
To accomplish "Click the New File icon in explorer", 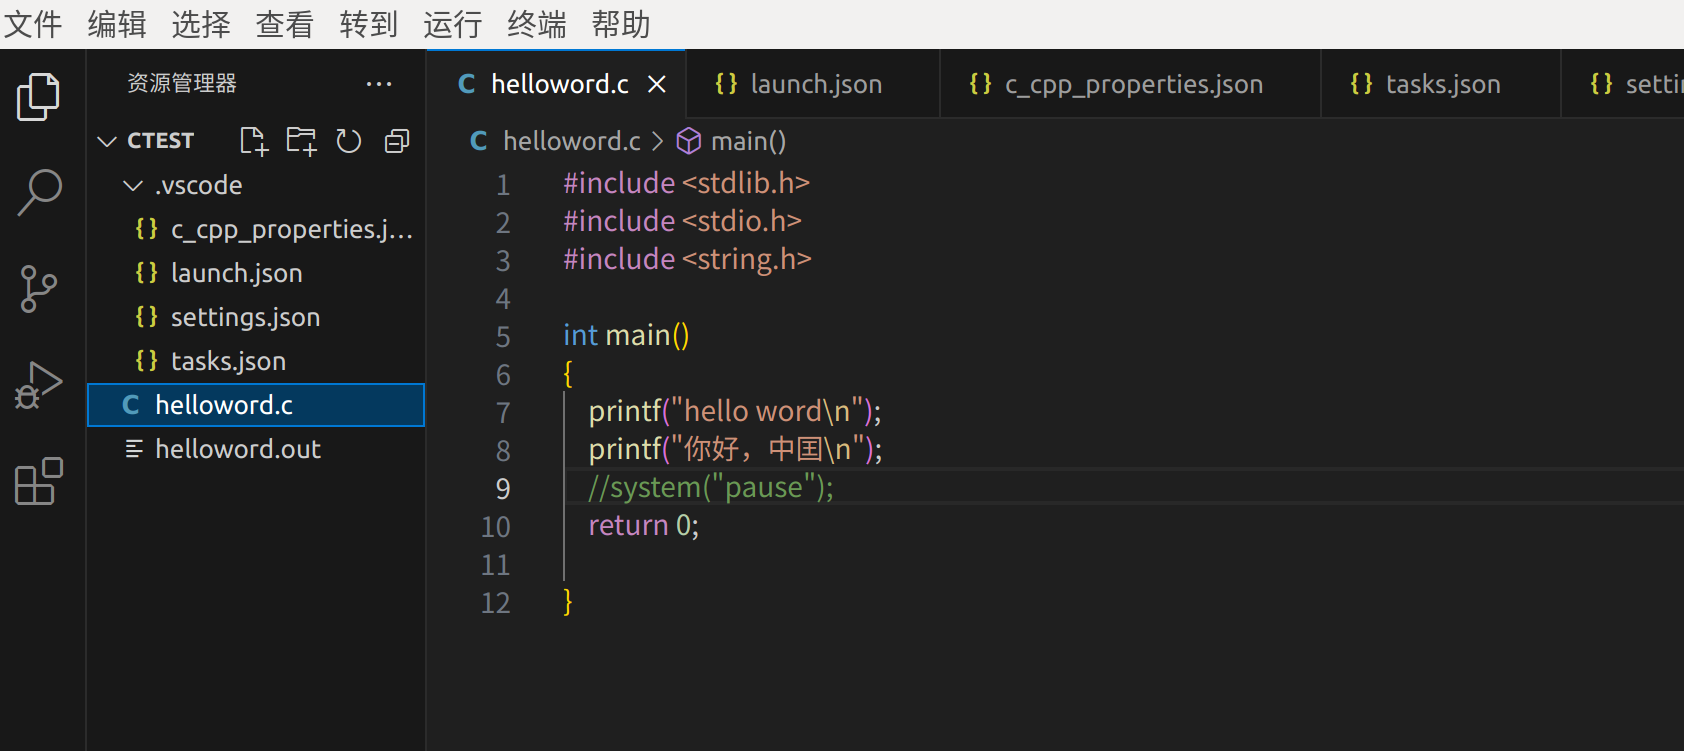I will [x=254, y=141].
